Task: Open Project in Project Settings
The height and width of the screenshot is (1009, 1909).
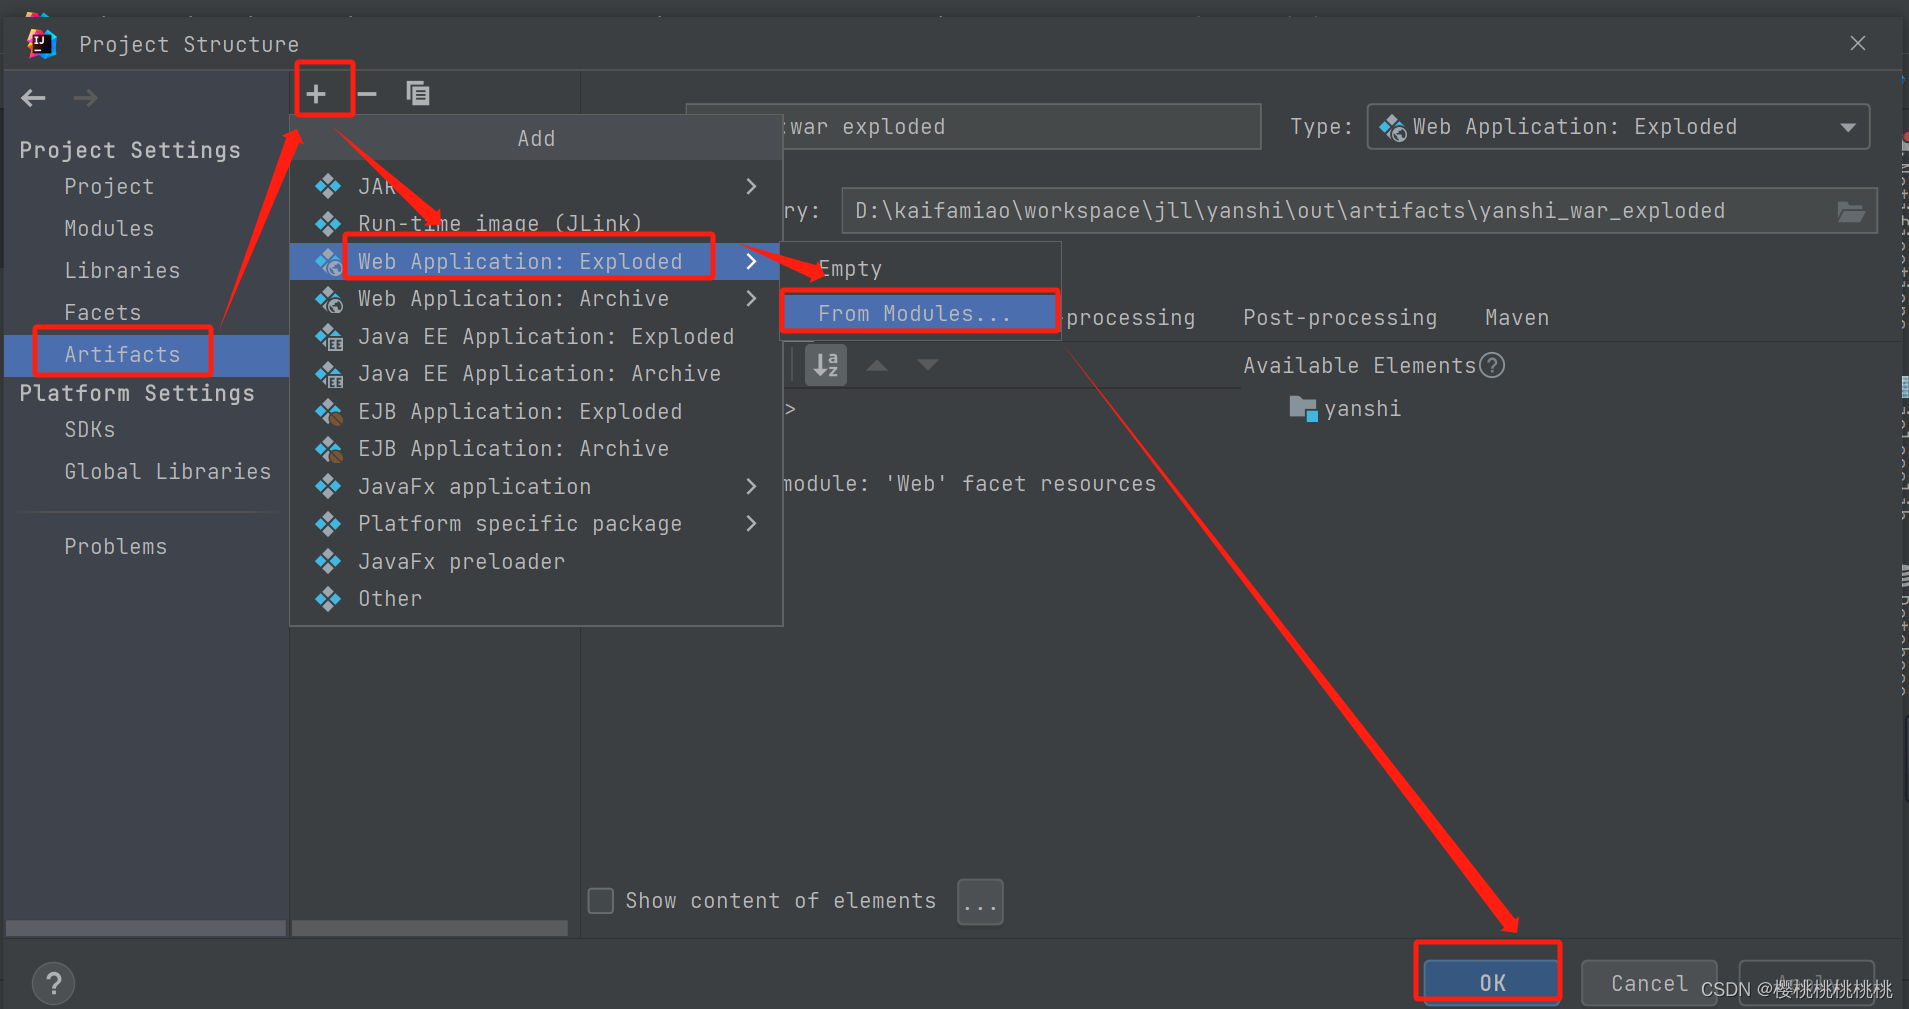Action: click(109, 187)
